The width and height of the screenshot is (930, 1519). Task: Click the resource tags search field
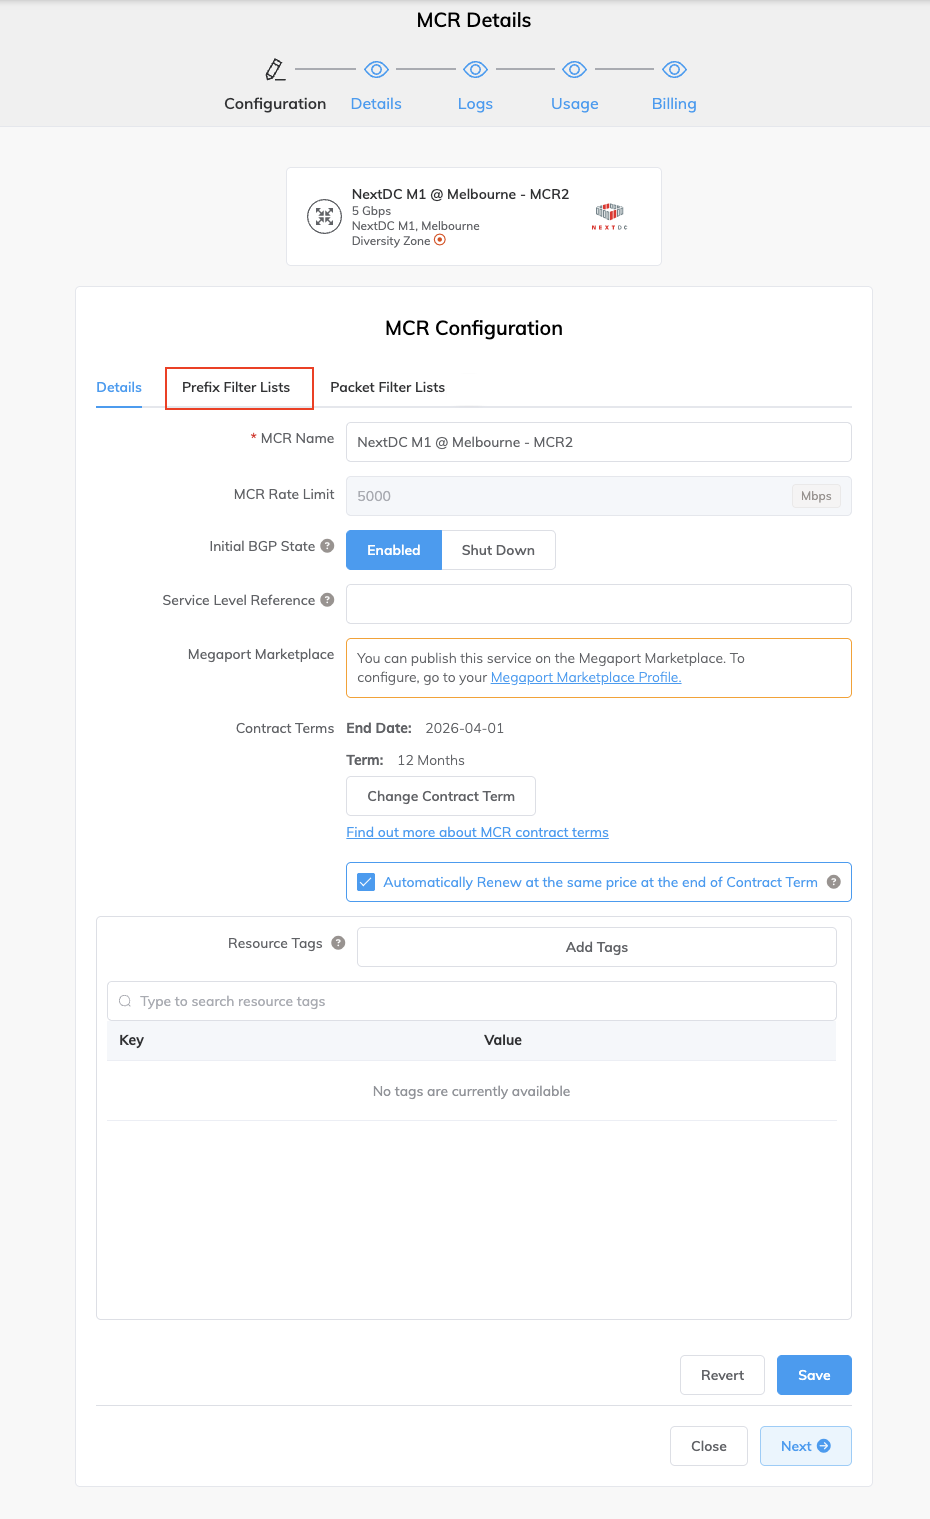coord(471,1000)
